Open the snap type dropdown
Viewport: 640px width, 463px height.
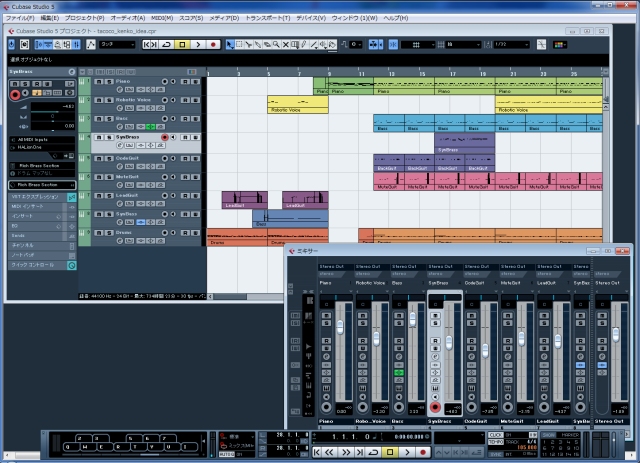click(x=418, y=45)
